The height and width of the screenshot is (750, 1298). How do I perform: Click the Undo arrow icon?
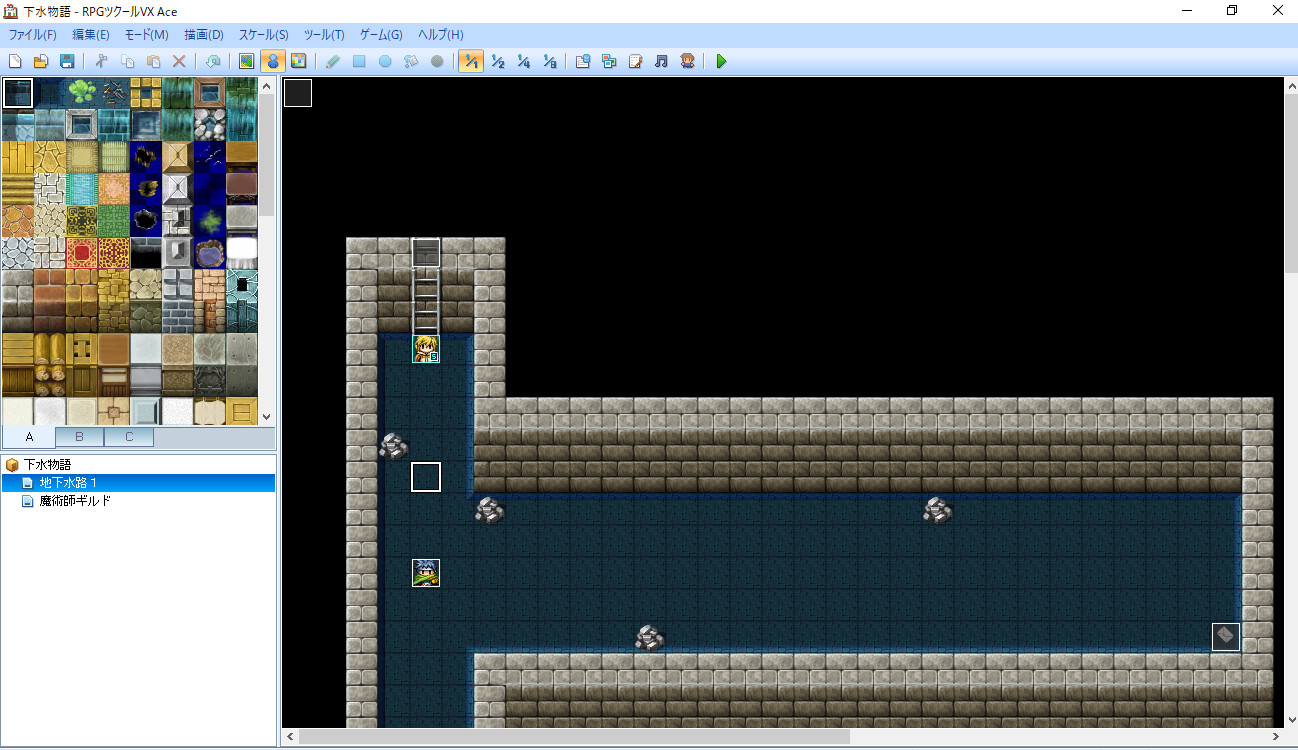point(213,62)
